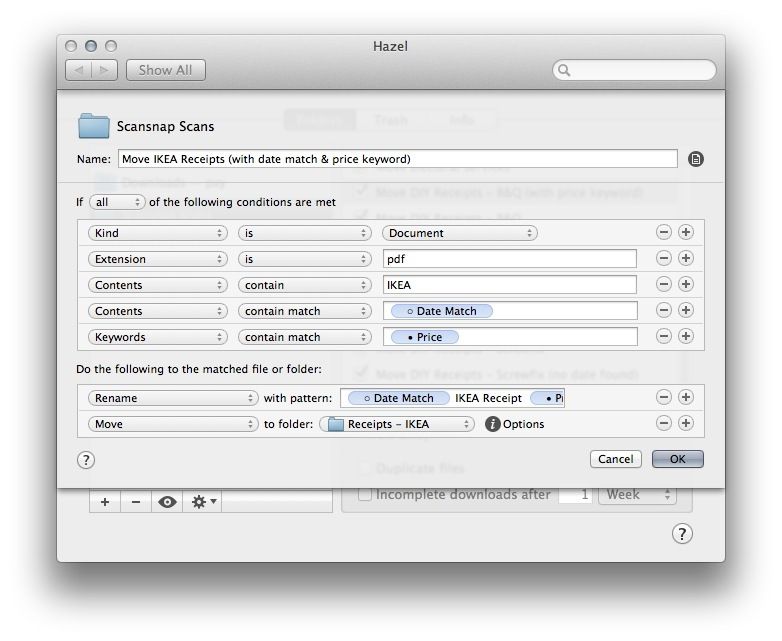Remove the Rename action
Viewport: 782px width, 641px height.
pyautogui.click(x=663, y=398)
